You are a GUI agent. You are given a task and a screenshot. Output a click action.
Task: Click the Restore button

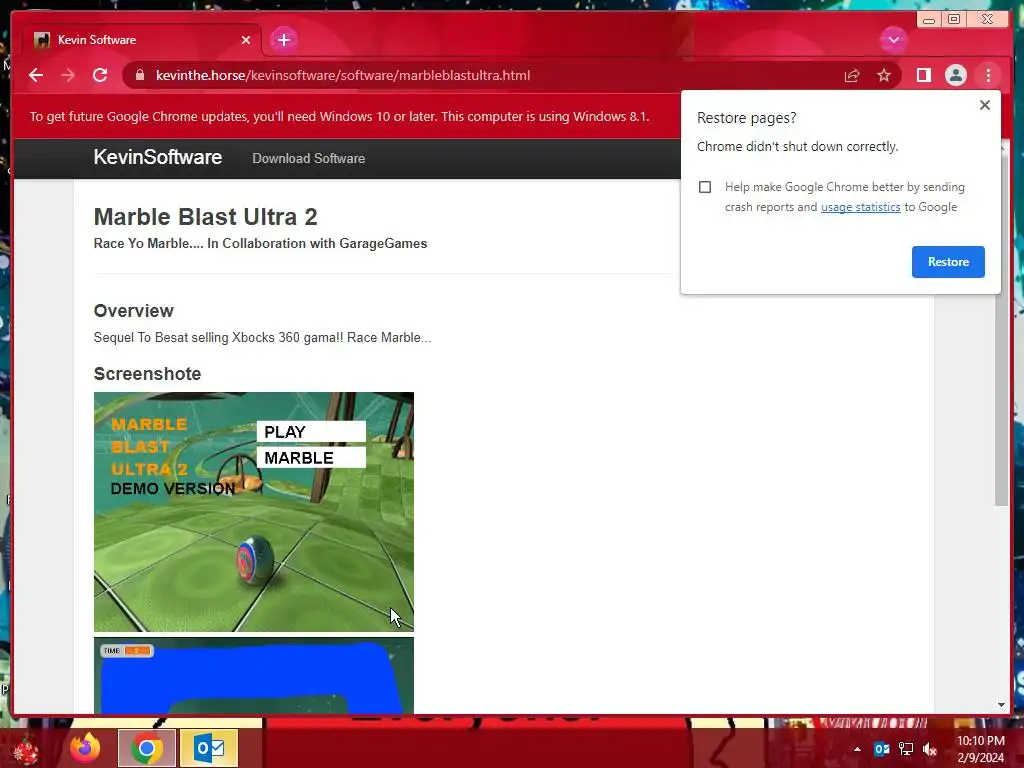pos(948,262)
